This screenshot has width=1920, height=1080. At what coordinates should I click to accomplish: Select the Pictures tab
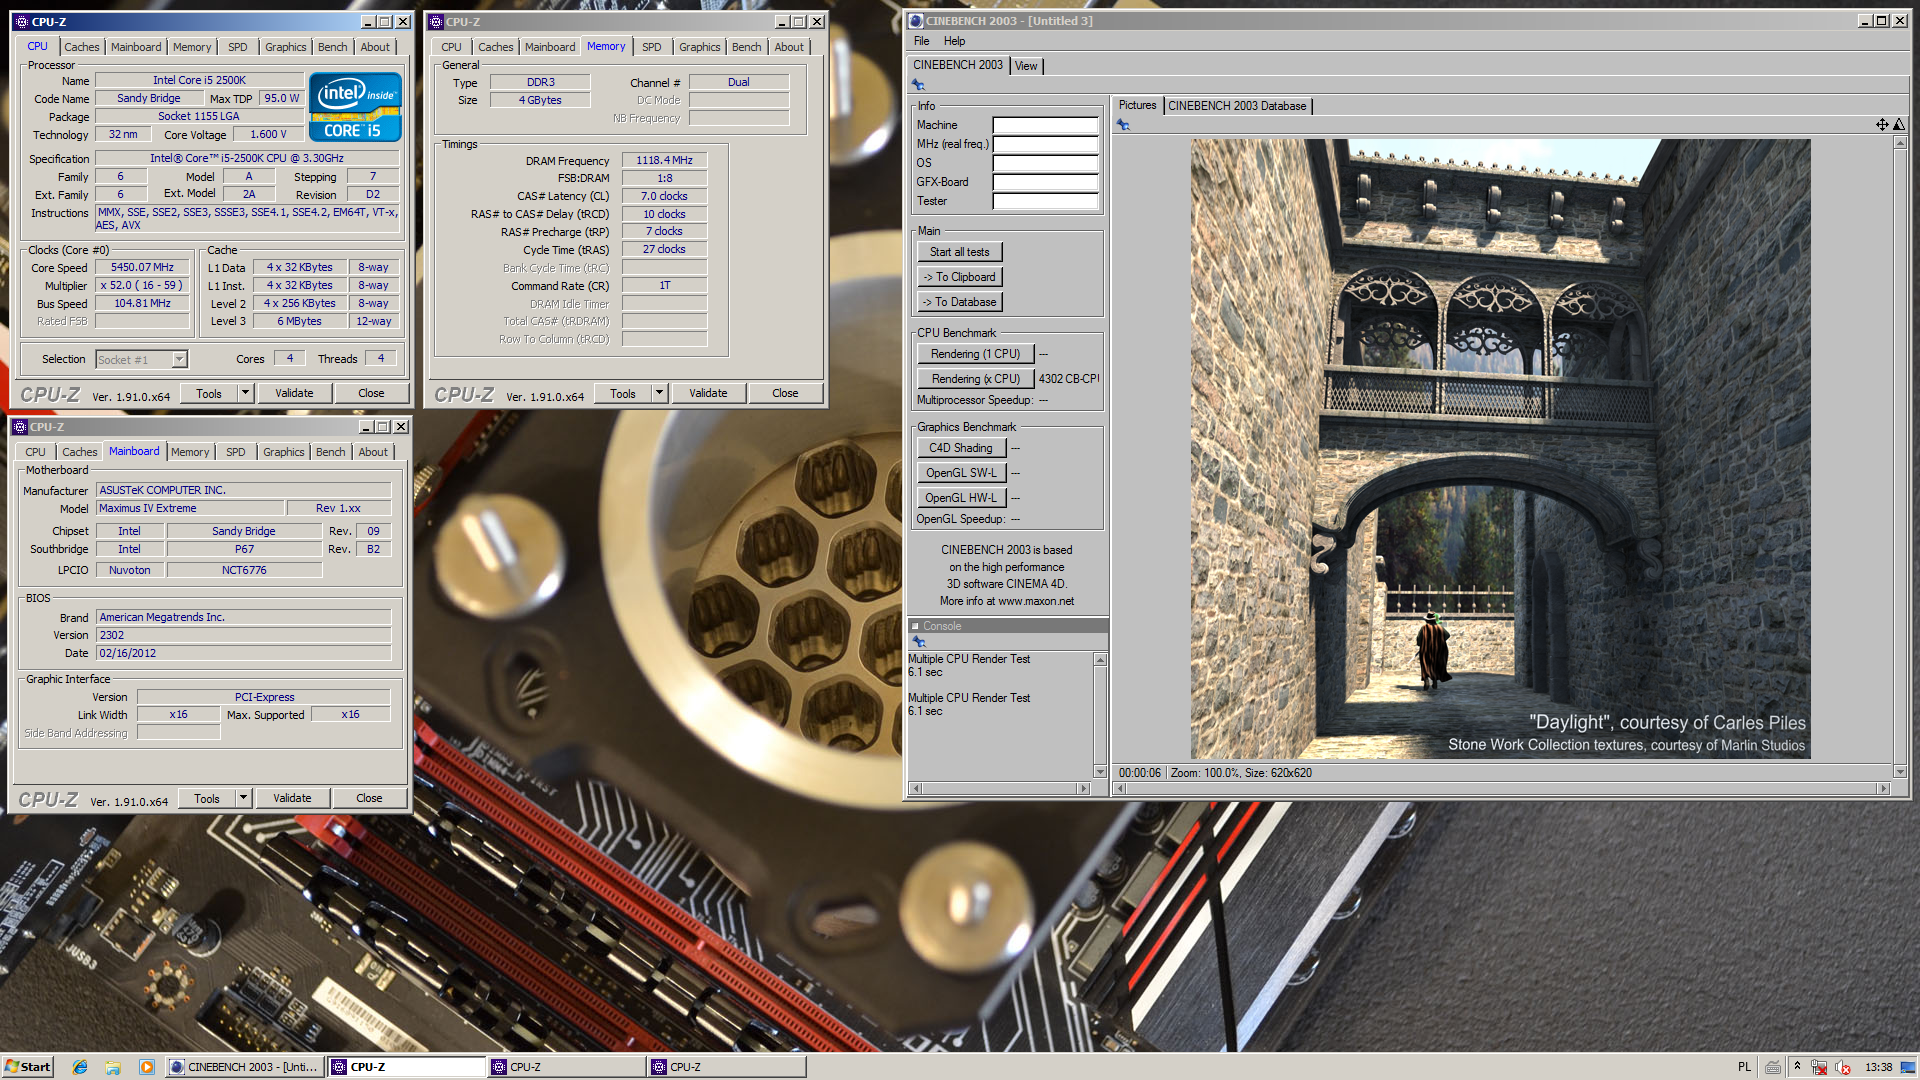[1137, 105]
